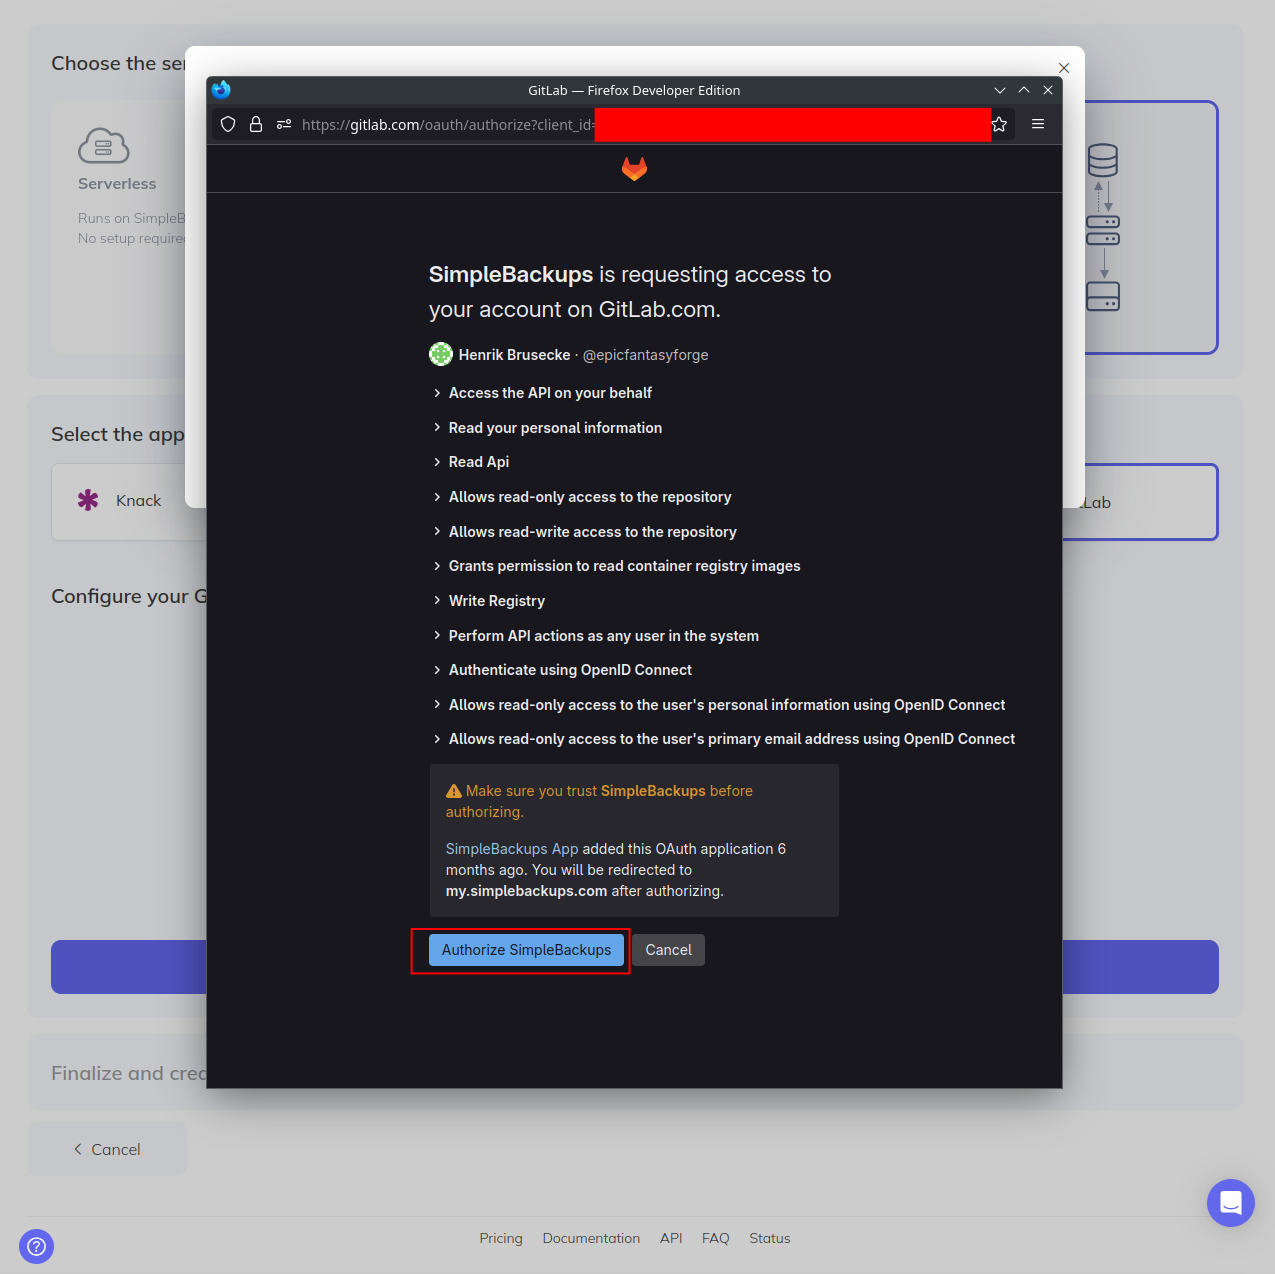Open the Pricing footer link
The height and width of the screenshot is (1274, 1275).
click(x=501, y=1238)
